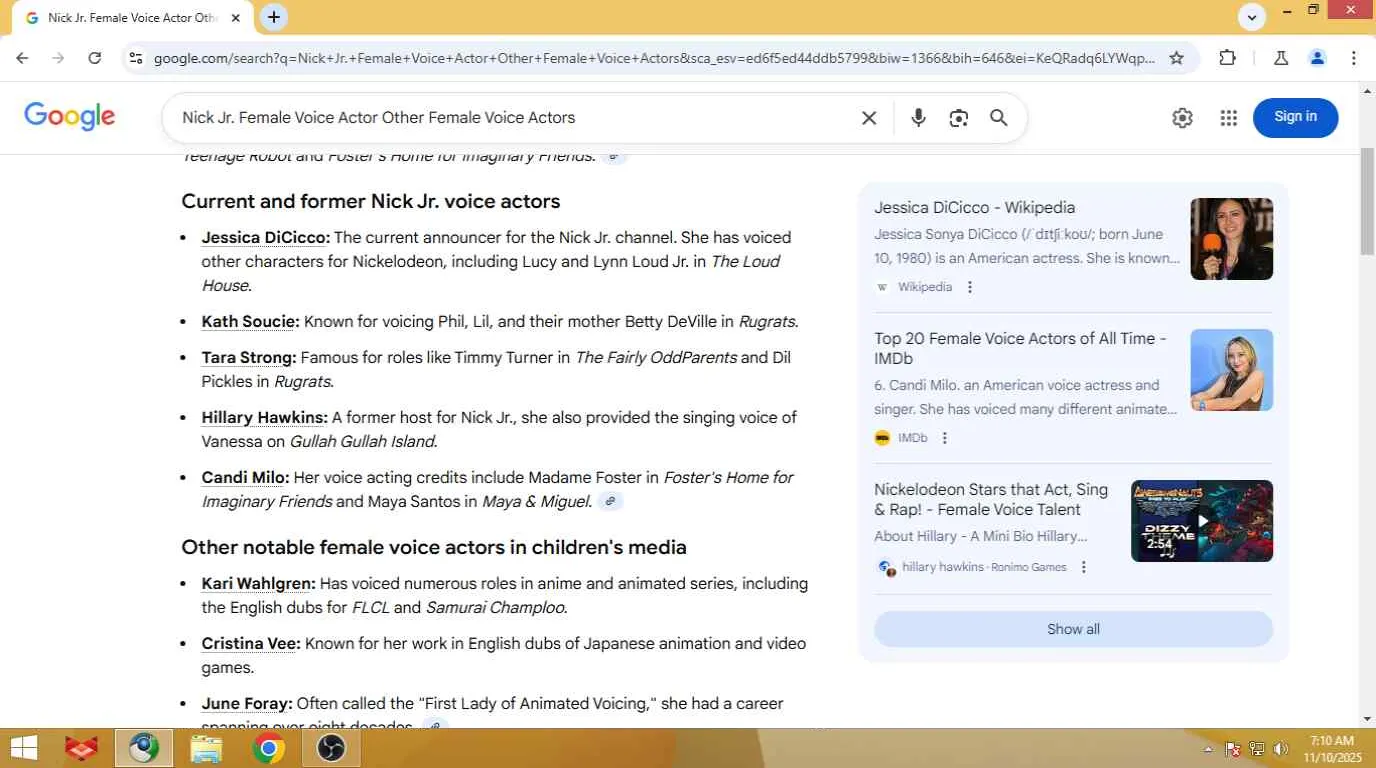Click the Chrome address bar URL
Viewport: 1376px width, 768px height.
(654, 58)
